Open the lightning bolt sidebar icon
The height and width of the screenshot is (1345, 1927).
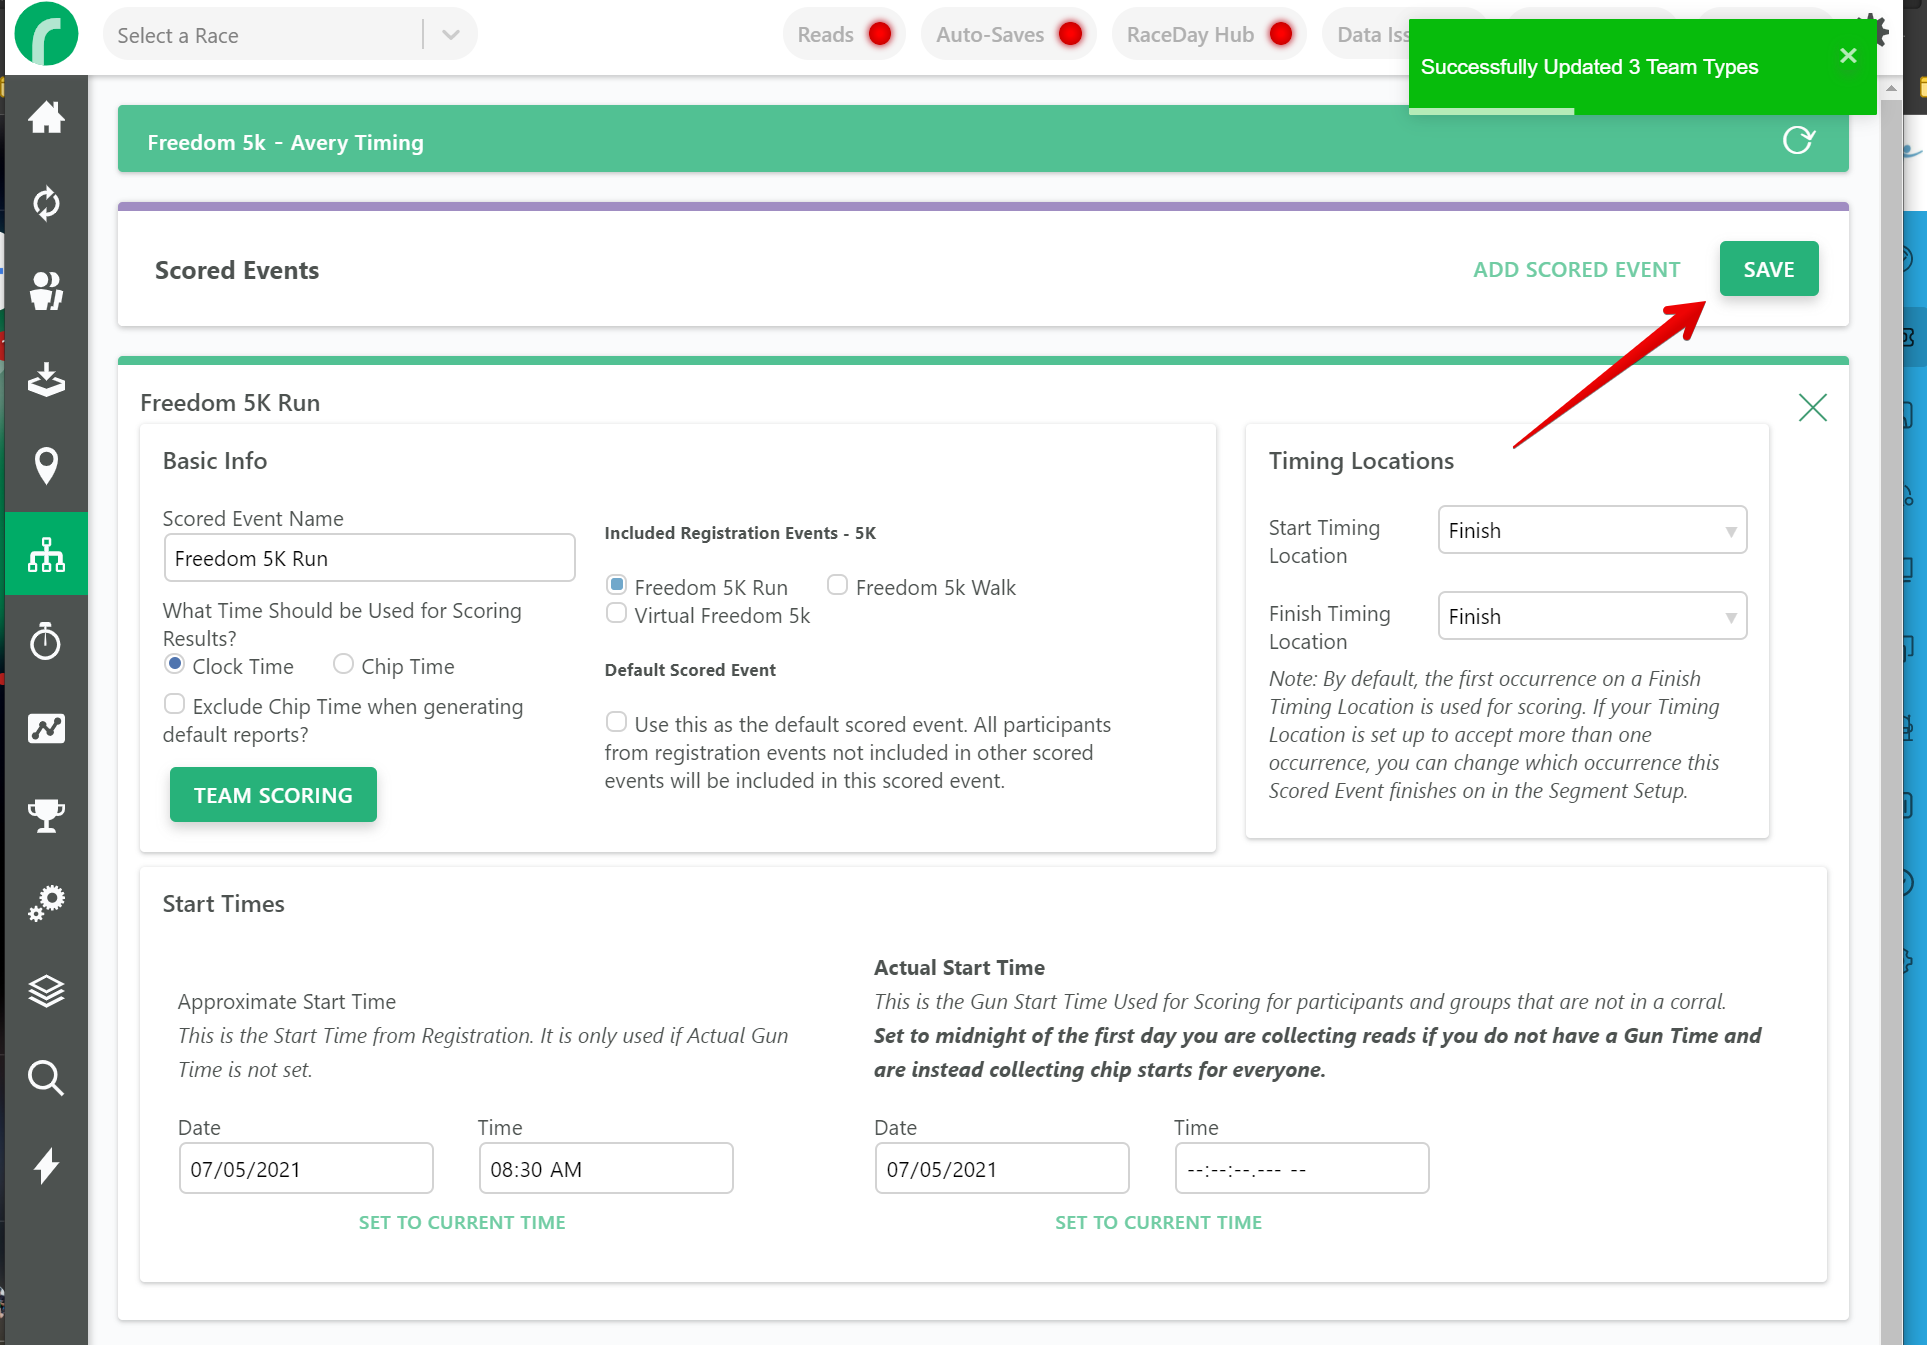coord(46,1166)
